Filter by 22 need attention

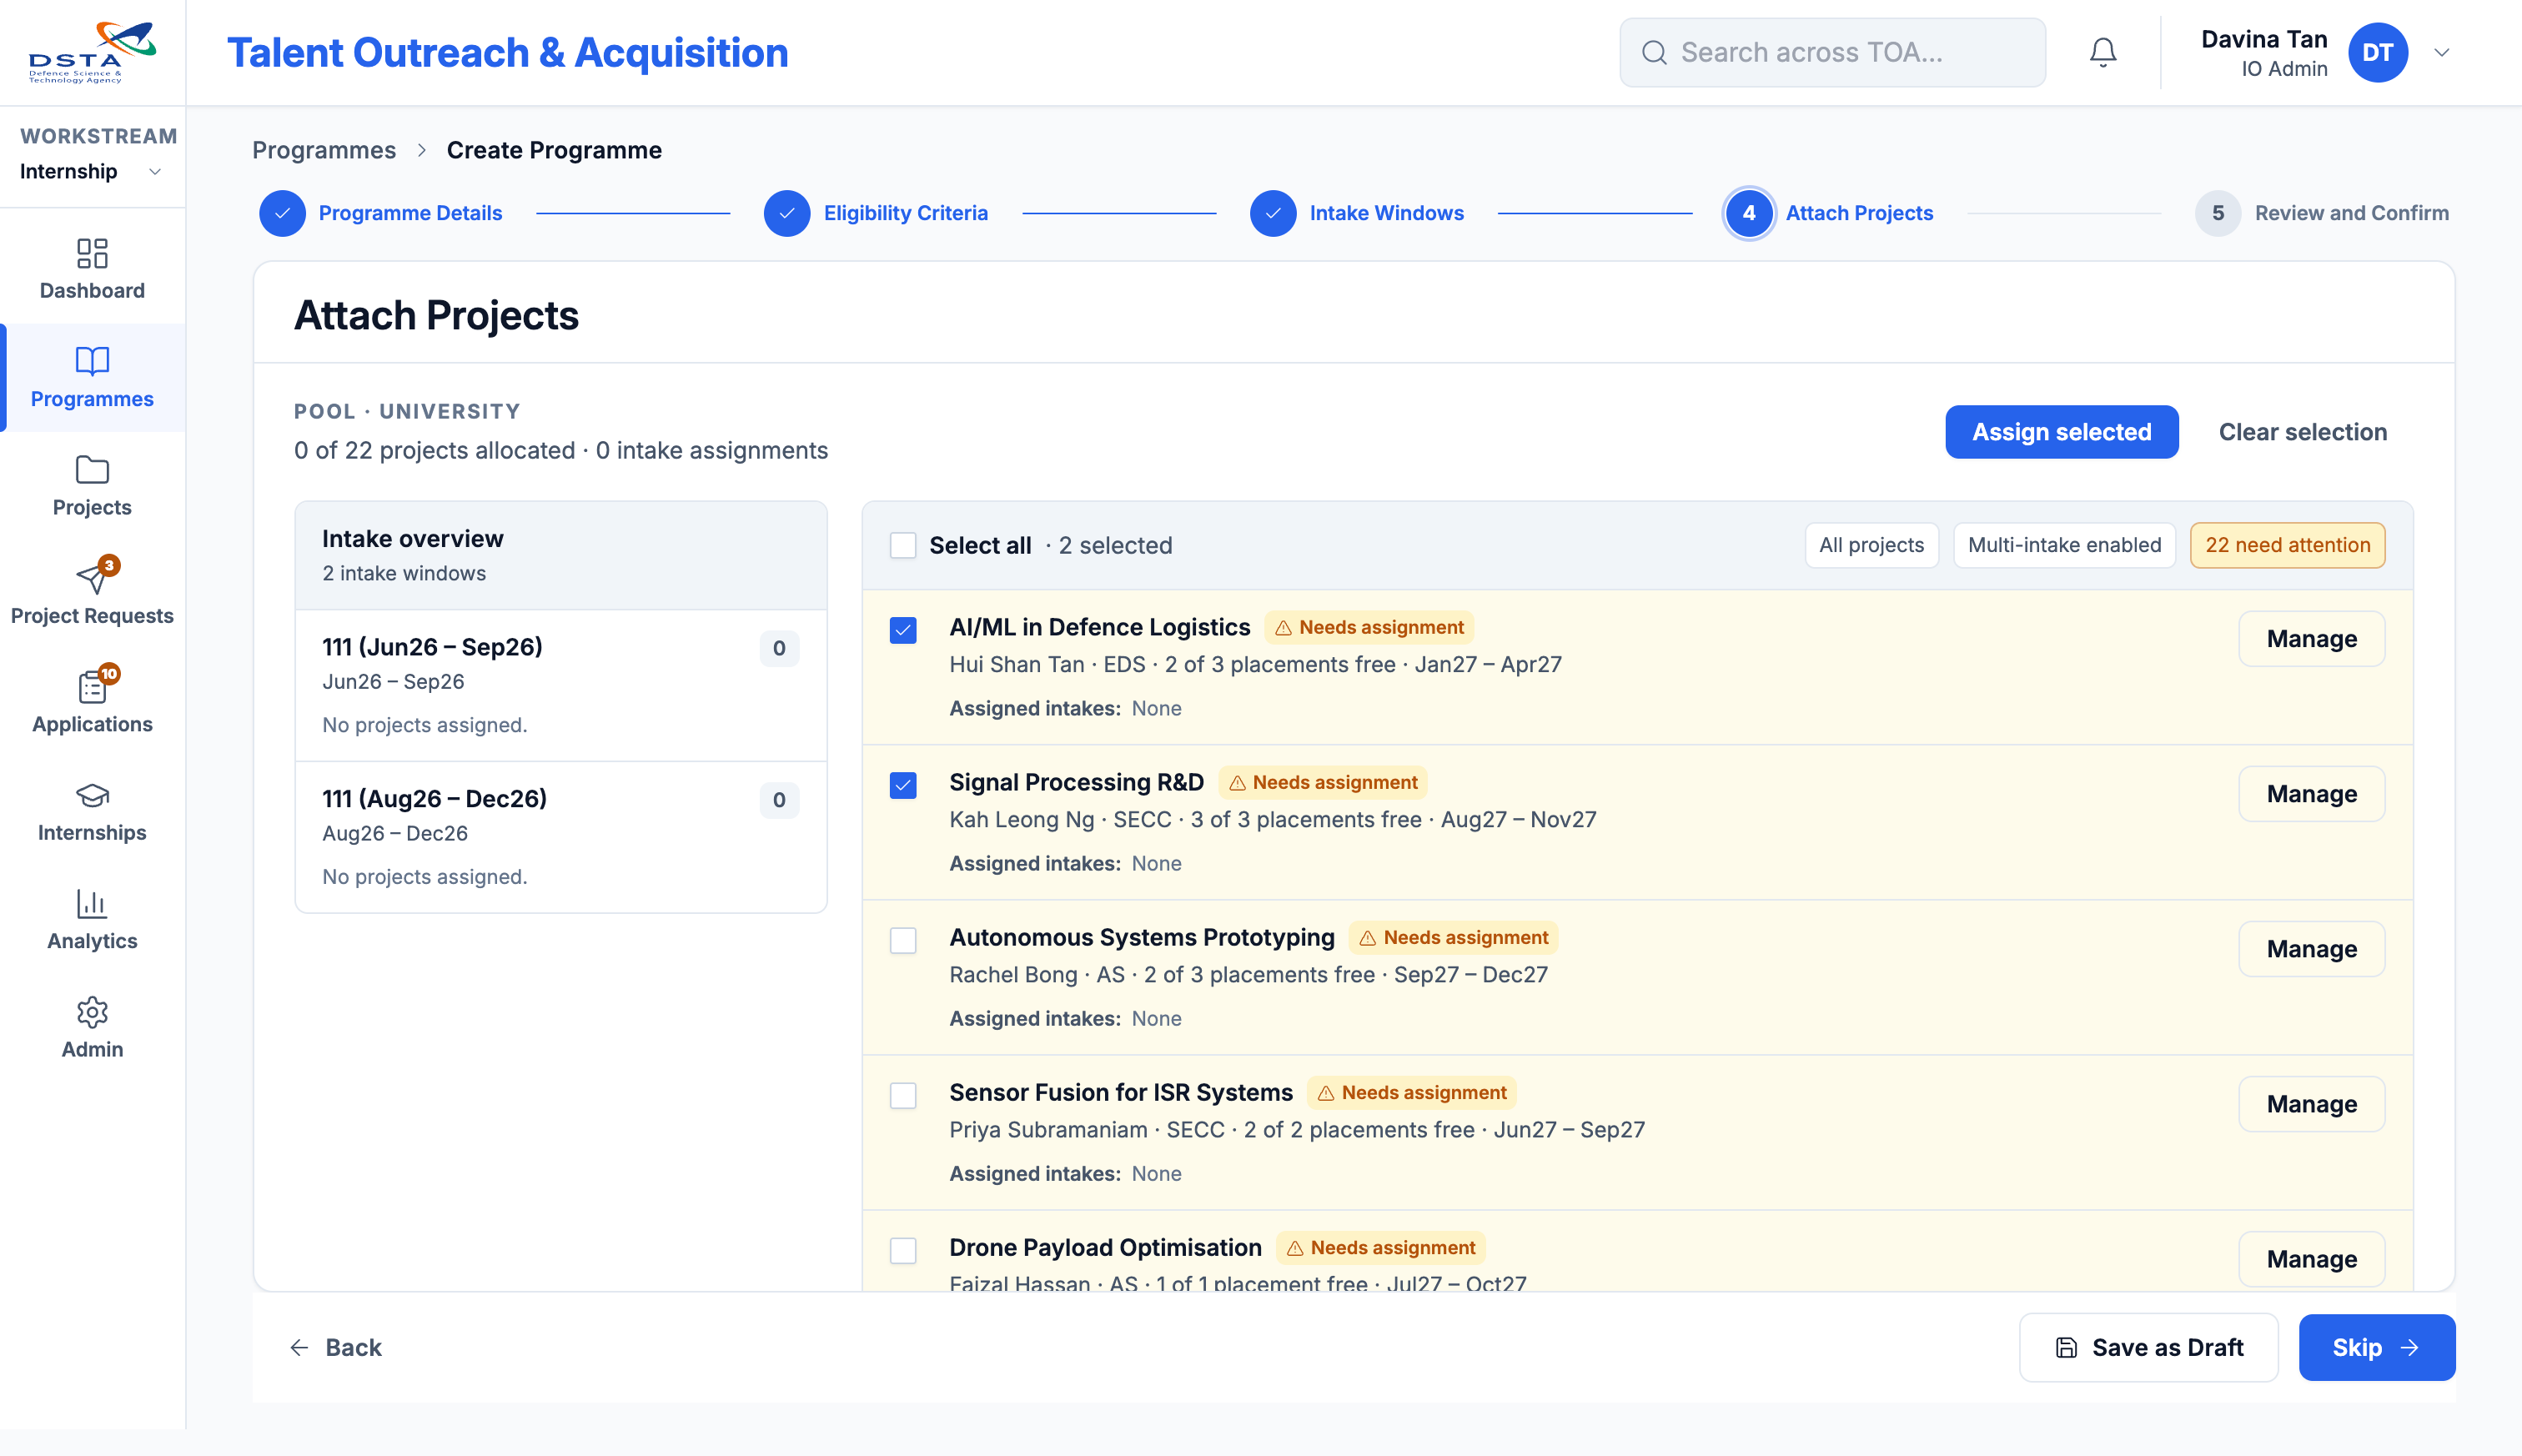(2287, 545)
